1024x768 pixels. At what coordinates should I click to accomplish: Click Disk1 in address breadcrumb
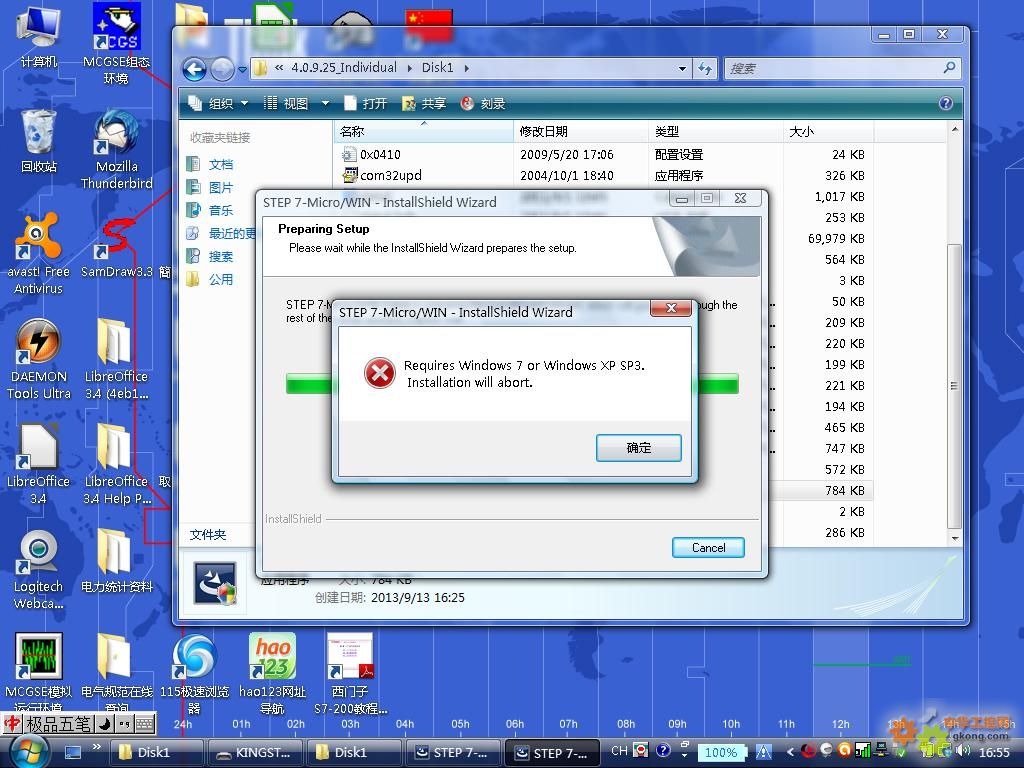click(x=437, y=68)
